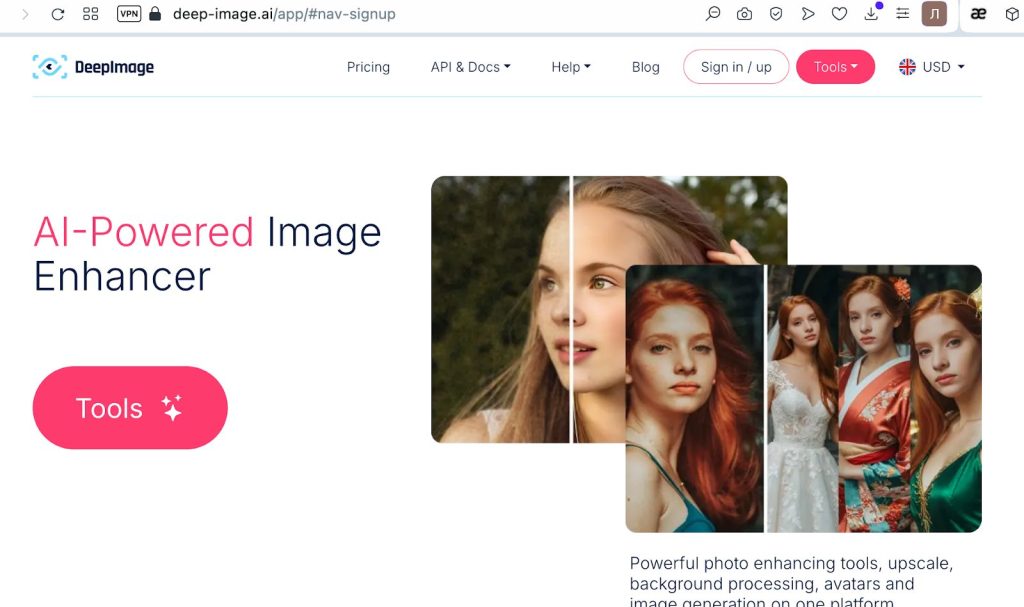Click the Sign in / up button
Screen dimensions: 1024x607
(x=736, y=67)
